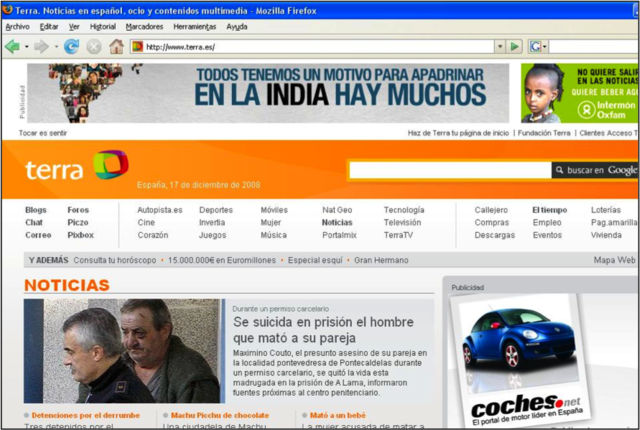
Task: Open the Nat Geo section
Action: [337, 210]
